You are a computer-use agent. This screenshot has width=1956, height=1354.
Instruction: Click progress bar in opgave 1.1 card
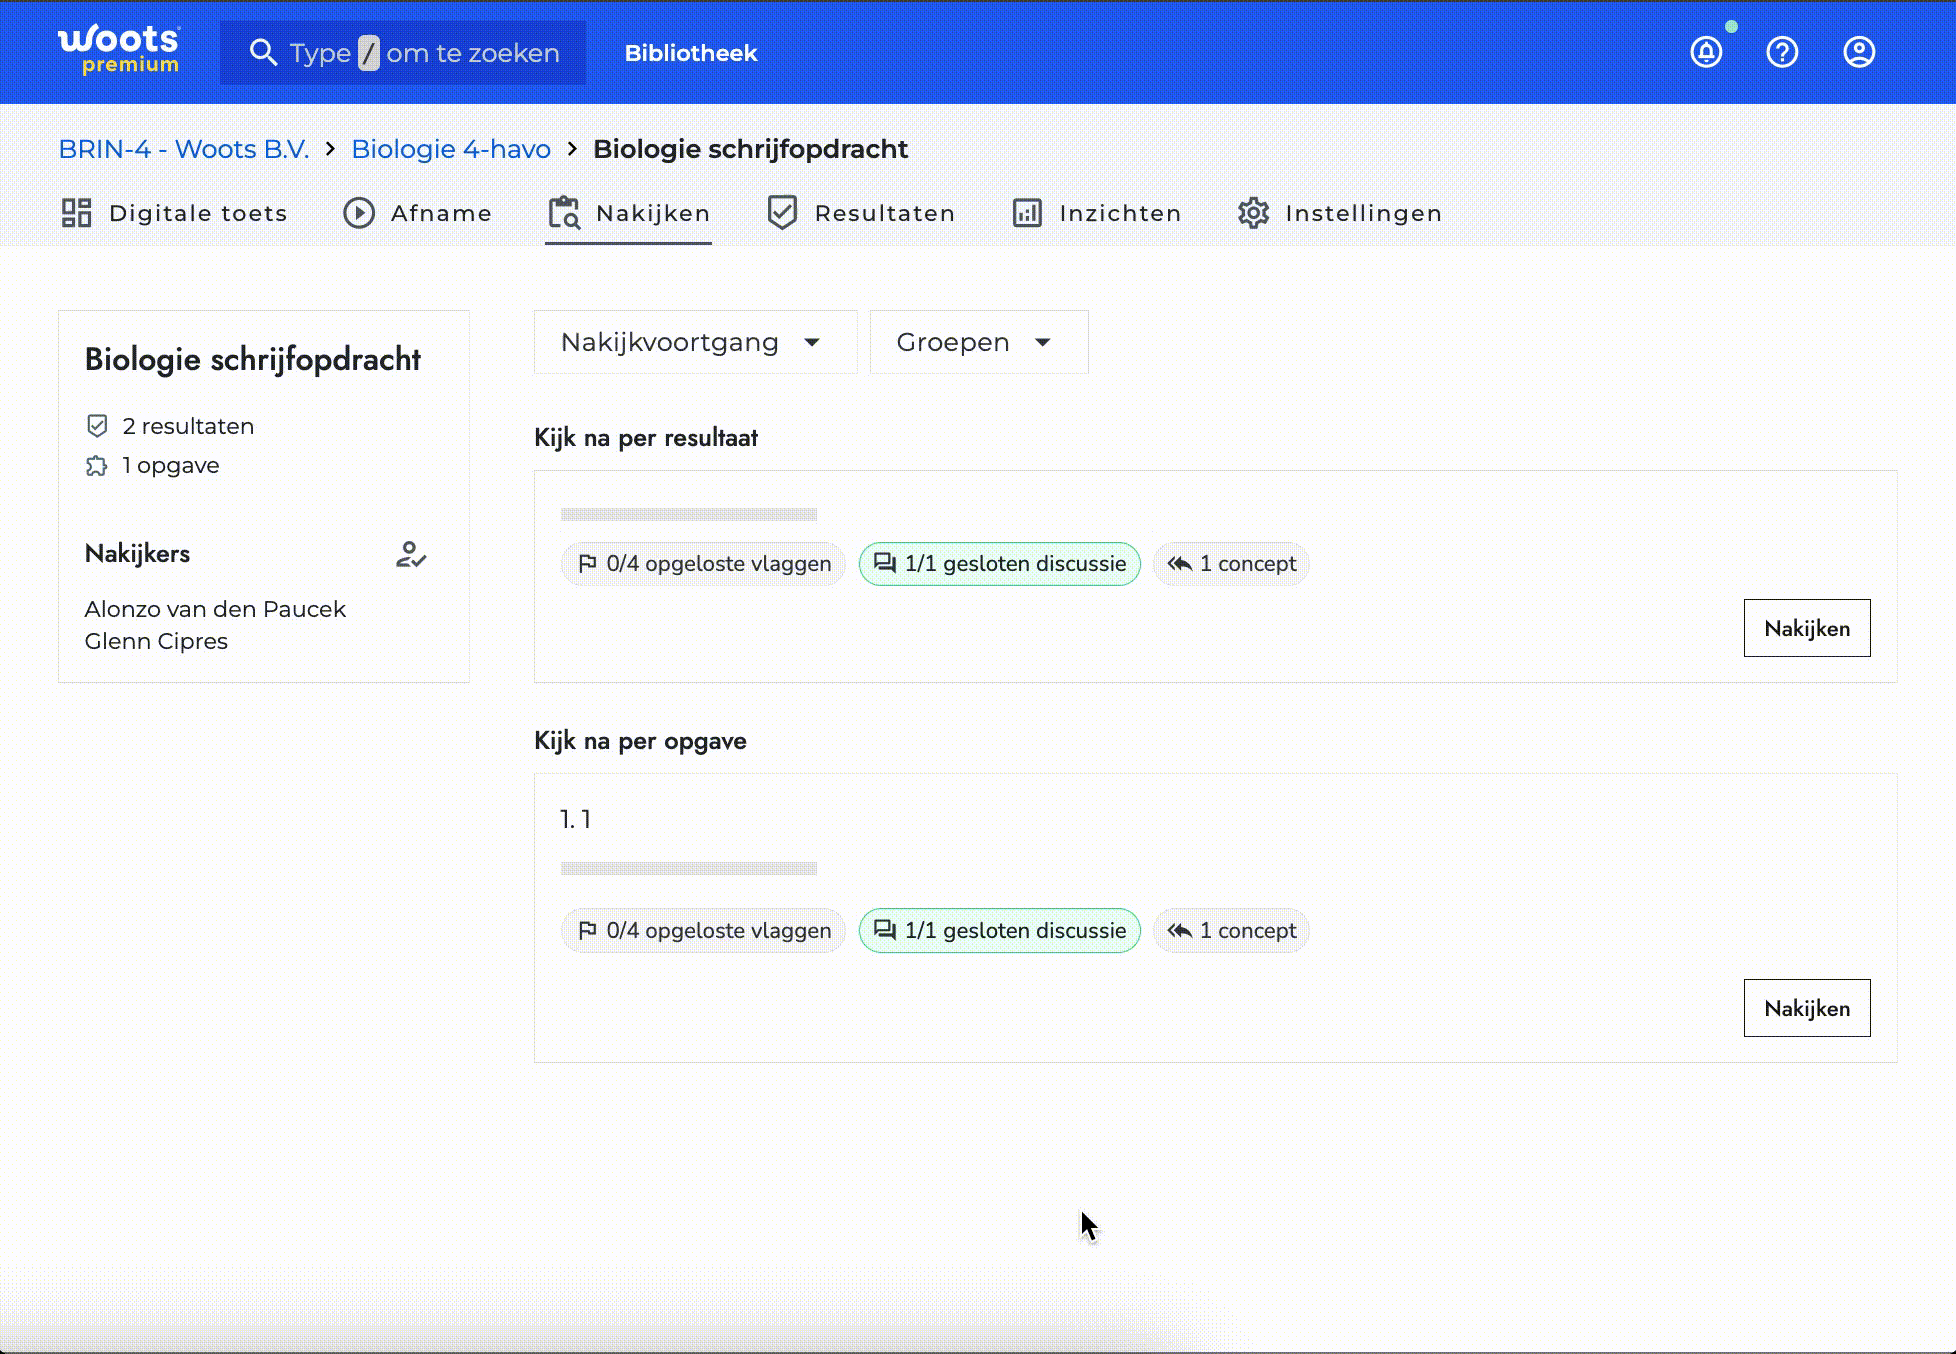pyautogui.click(x=689, y=869)
